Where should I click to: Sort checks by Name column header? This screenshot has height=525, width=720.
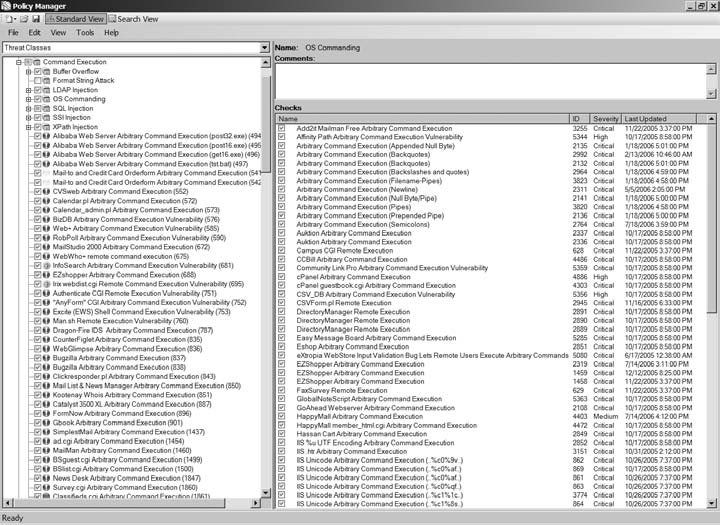click(422, 119)
